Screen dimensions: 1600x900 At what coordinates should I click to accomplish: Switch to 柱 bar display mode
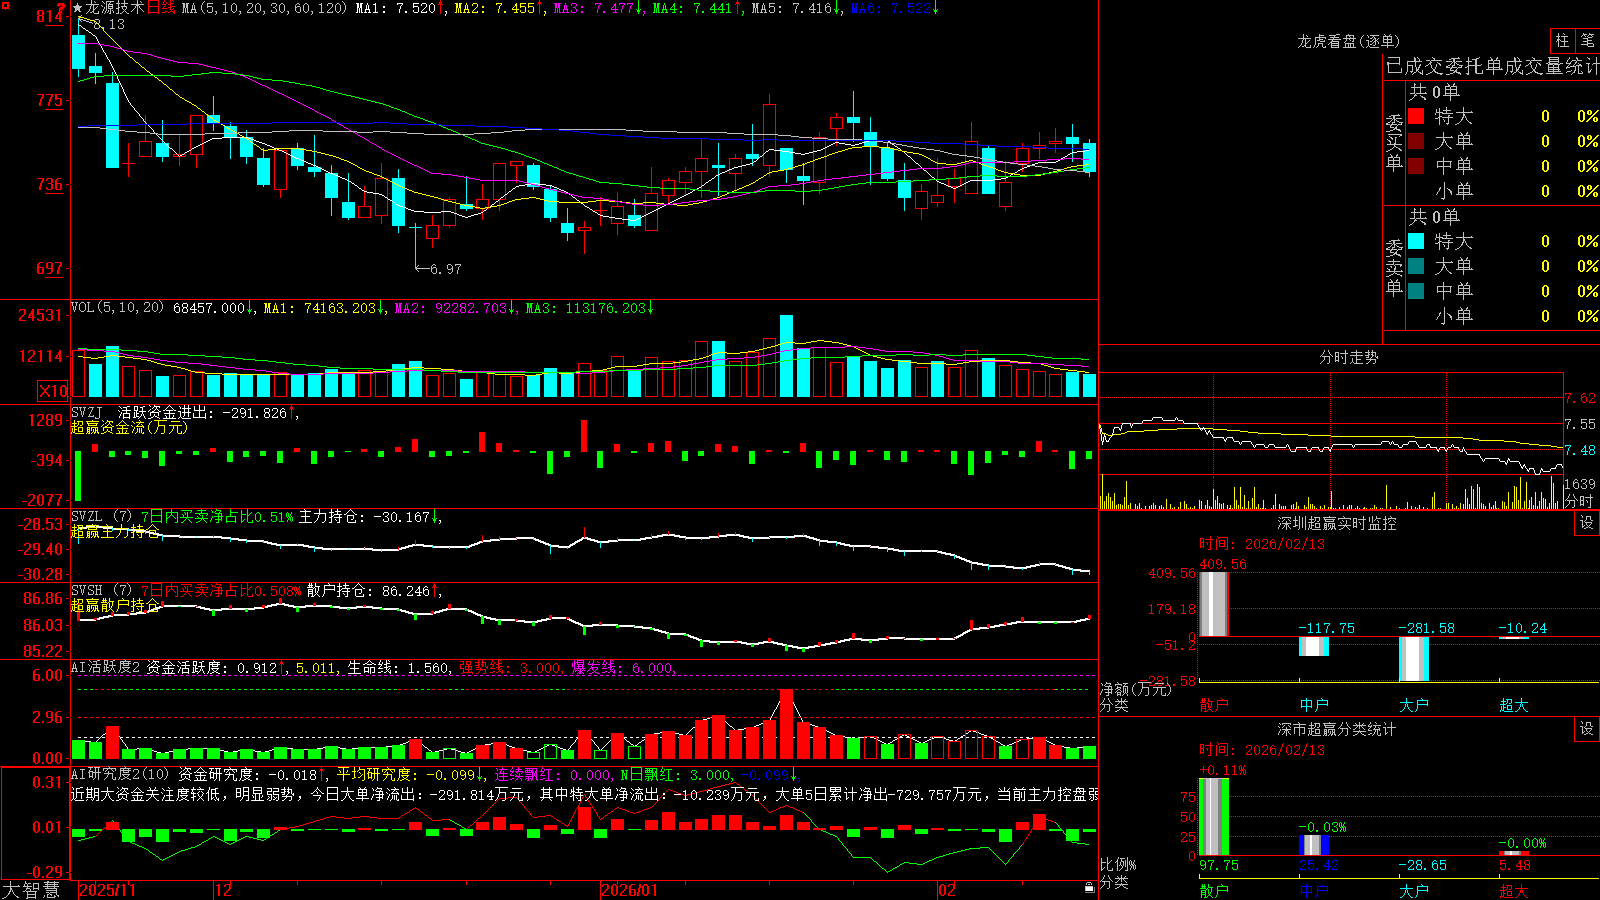(x=1562, y=40)
